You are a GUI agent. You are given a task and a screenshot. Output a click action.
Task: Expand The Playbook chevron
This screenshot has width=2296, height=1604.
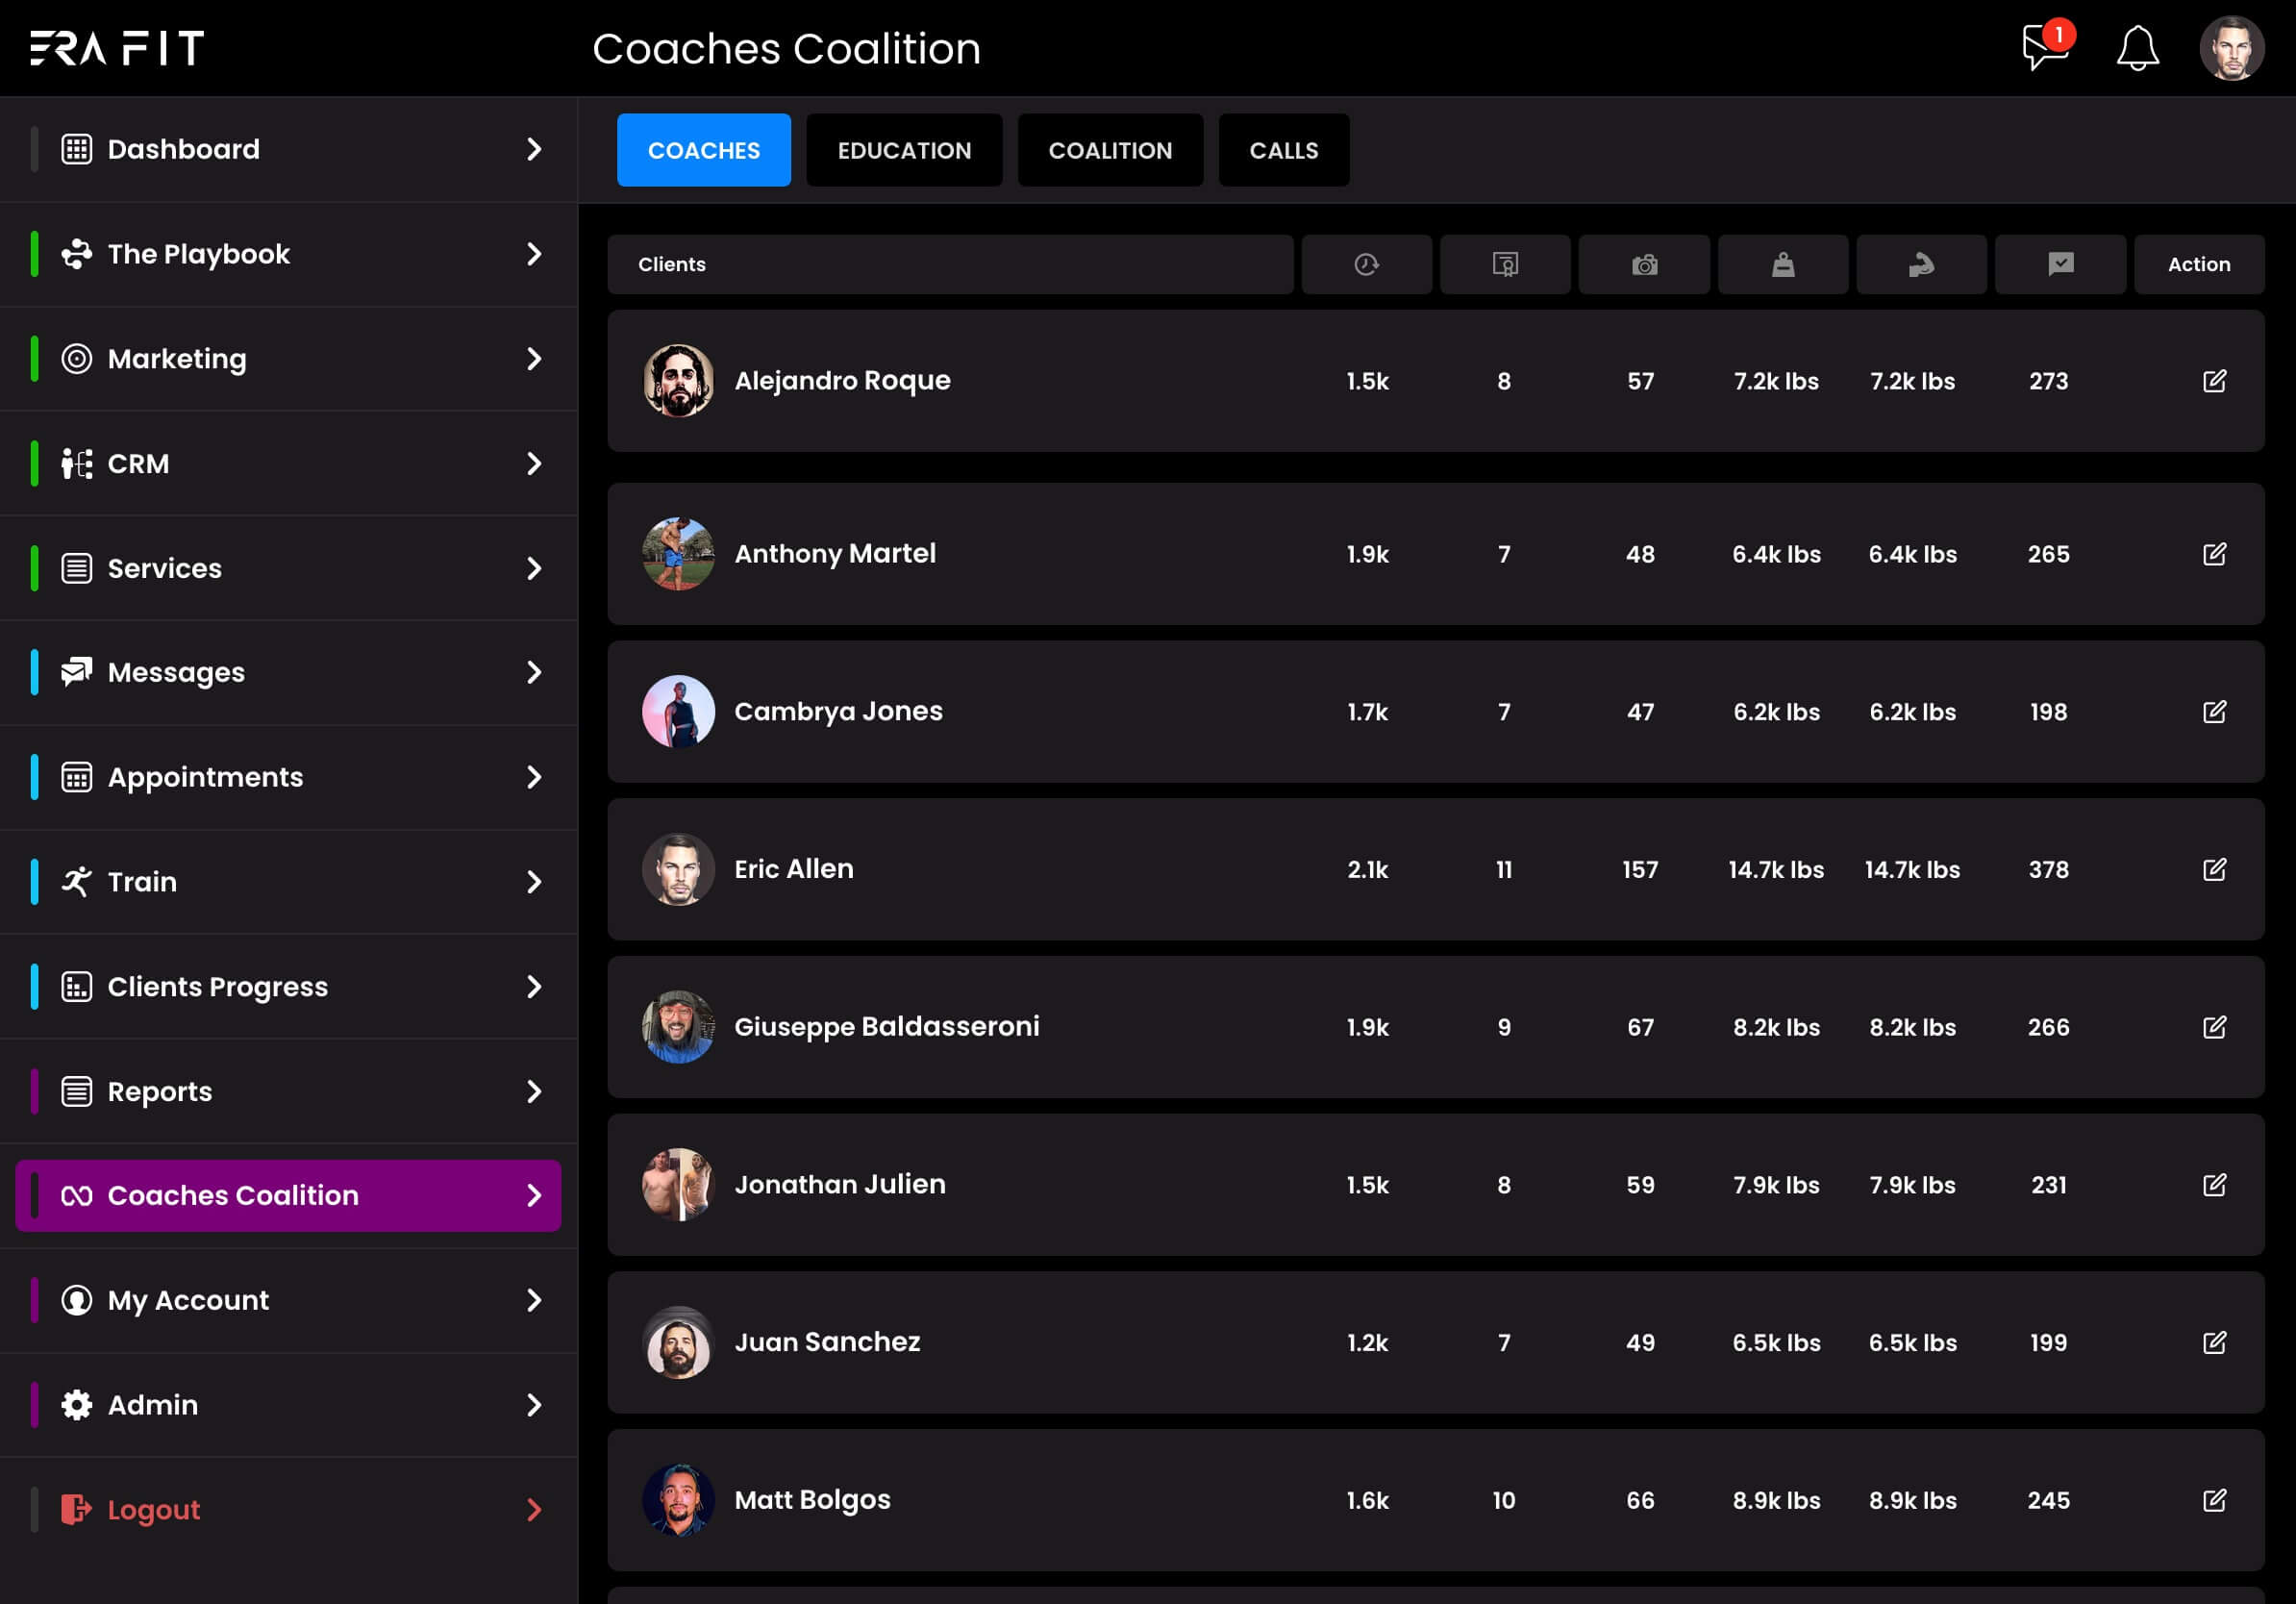(x=534, y=254)
